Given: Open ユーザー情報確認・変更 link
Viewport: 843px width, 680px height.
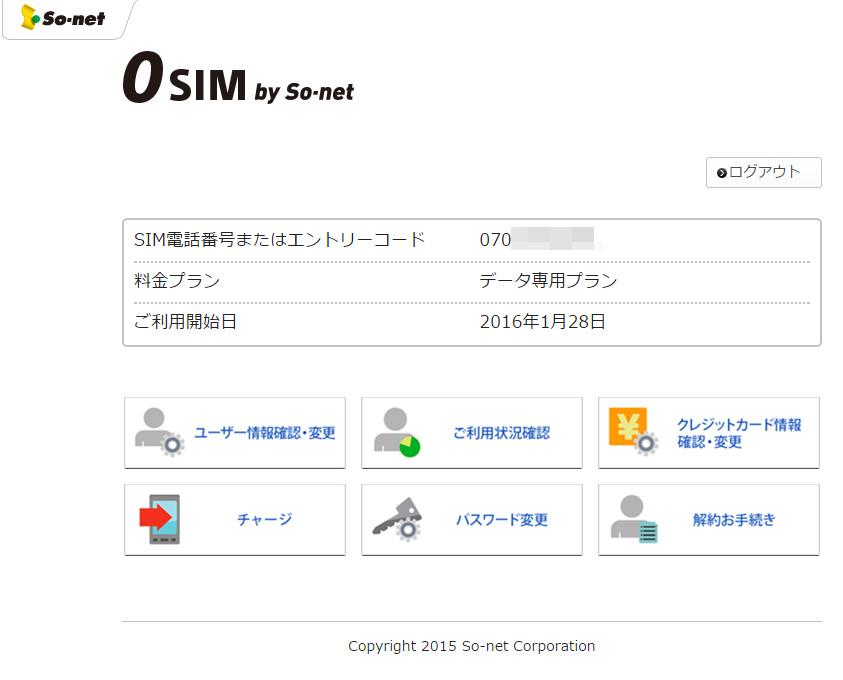Looking at the screenshot, I should pyautogui.click(x=235, y=433).
